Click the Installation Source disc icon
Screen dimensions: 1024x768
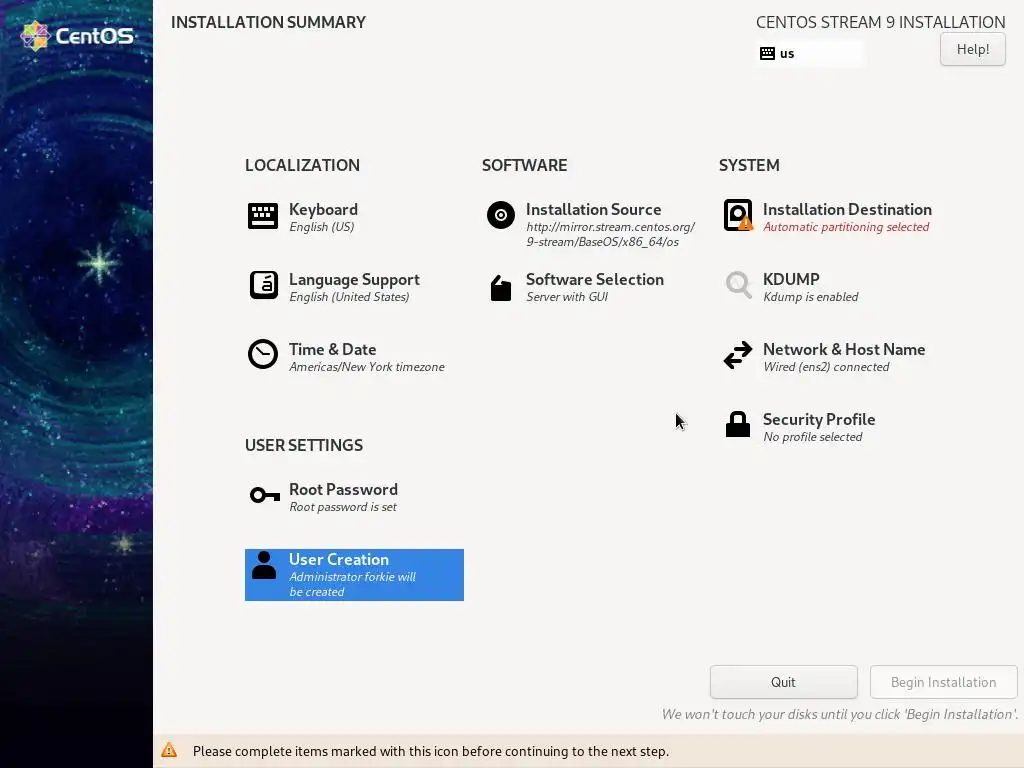tap(501, 215)
